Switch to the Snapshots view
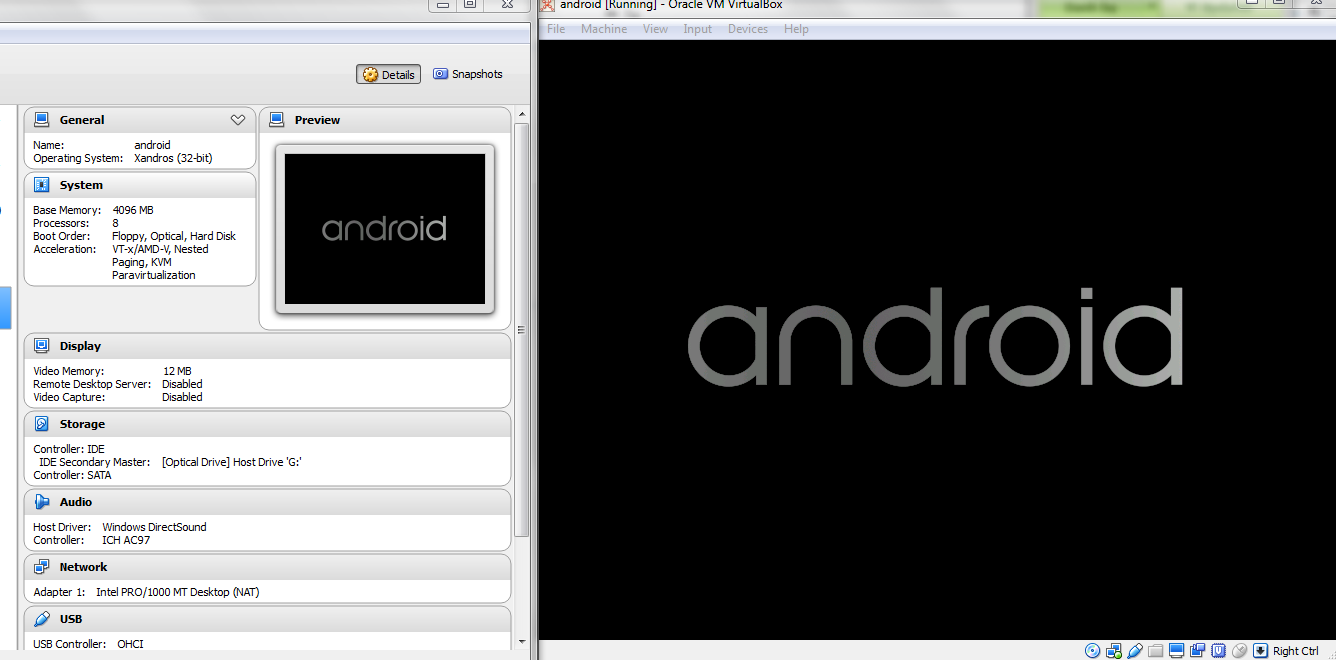The height and width of the screenshot is (660, 1336). [468, 74]
